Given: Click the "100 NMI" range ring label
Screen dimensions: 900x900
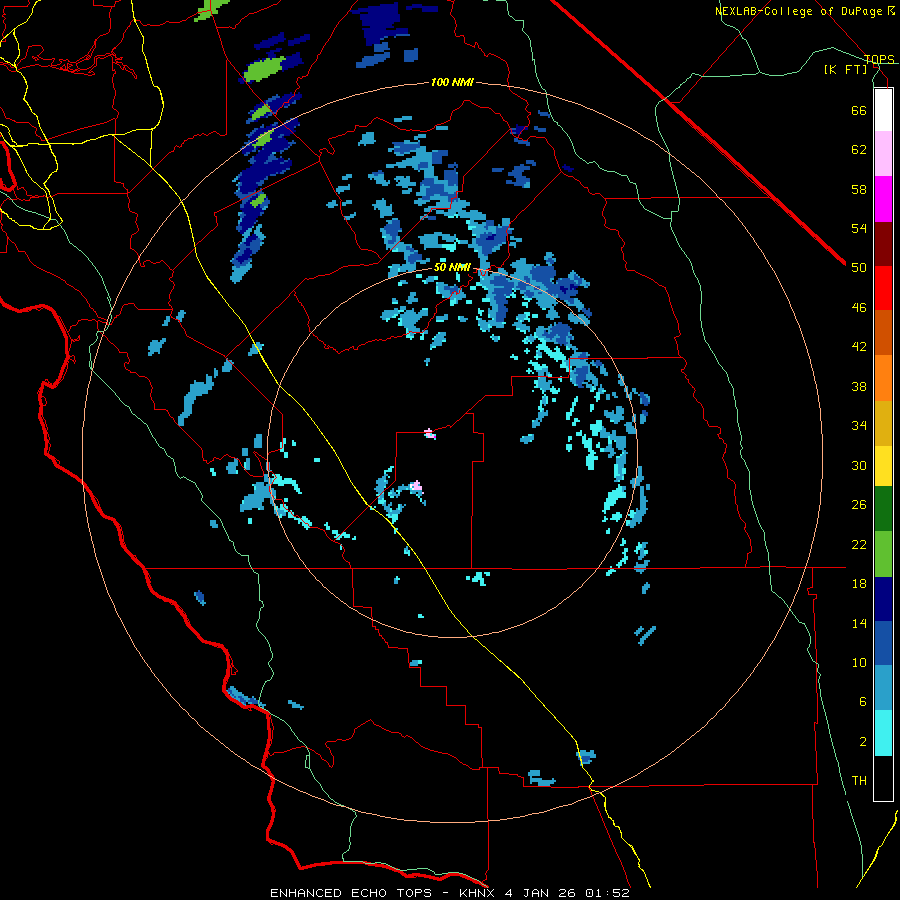Looking at the screenshot, I should coord(452,83).
